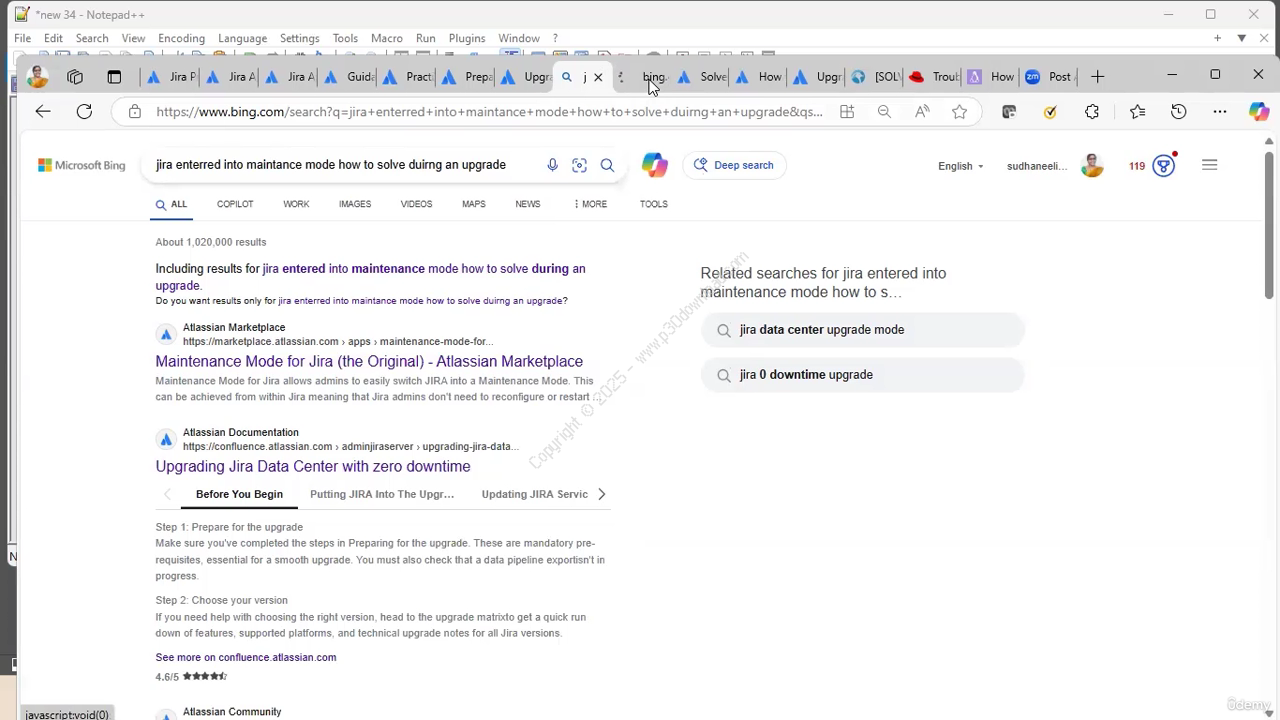Follow See more on confluence.atlassian.com link
1280x720 pixels.
246,657
